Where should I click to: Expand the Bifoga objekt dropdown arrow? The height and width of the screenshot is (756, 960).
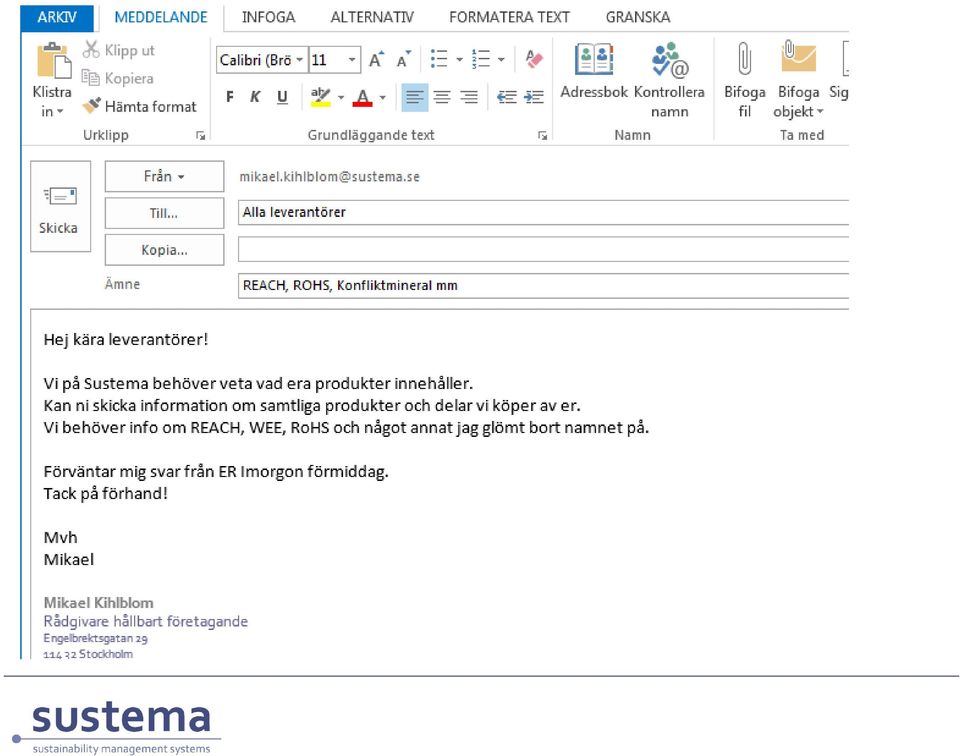820,111
